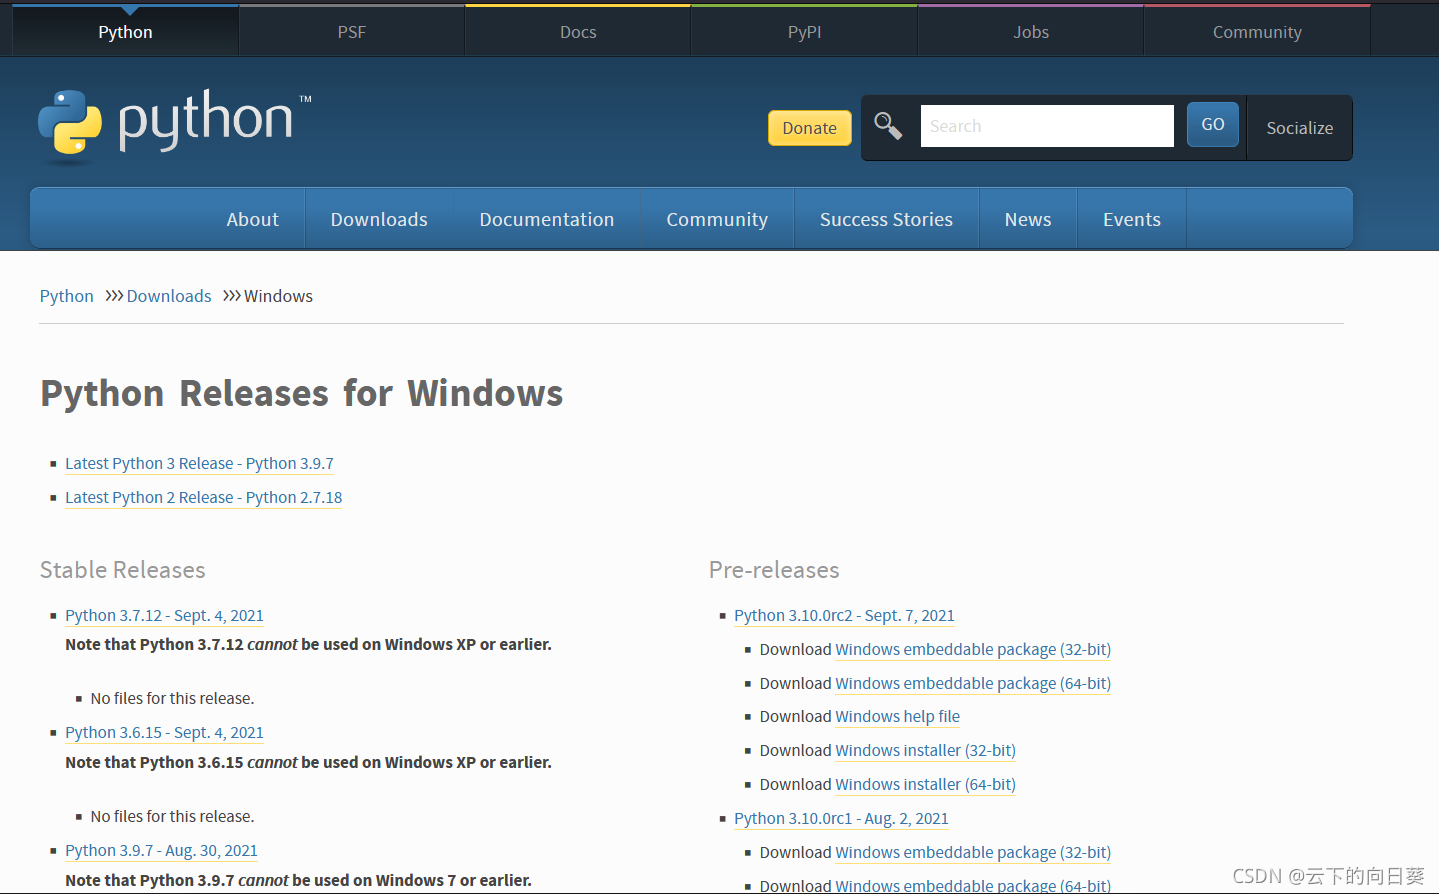Open the Socialize menu
Image resolution: width=1439 pixels, height=894 pixels.
1300,128
